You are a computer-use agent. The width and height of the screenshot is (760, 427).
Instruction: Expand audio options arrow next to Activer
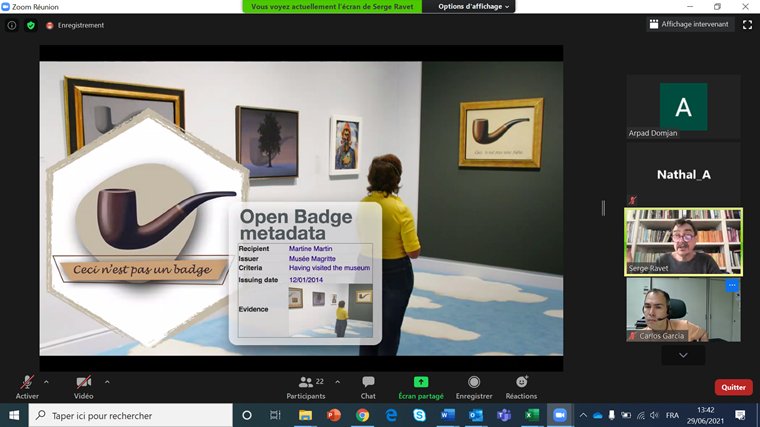[x=46, y=381]
